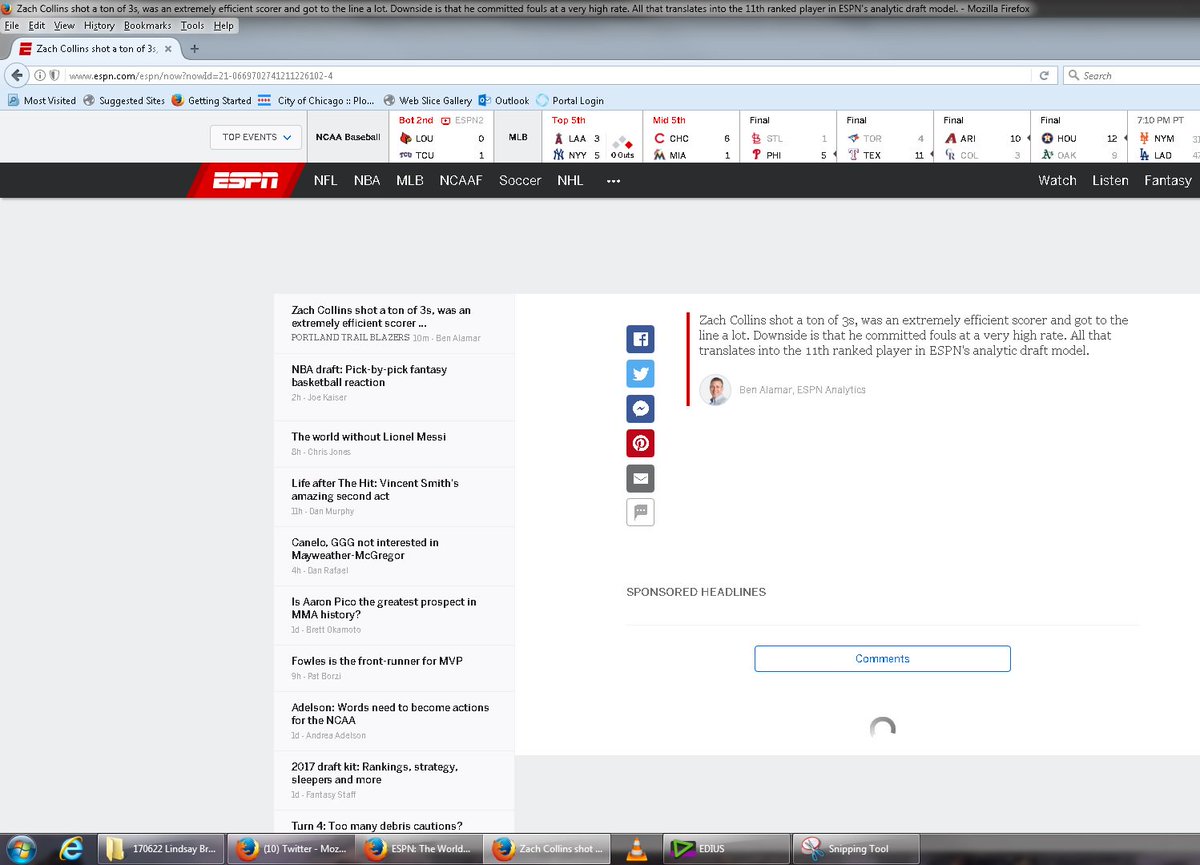Click the Comments button
The height and width of the screenshot is (865, 1200).
click(882, 659)
